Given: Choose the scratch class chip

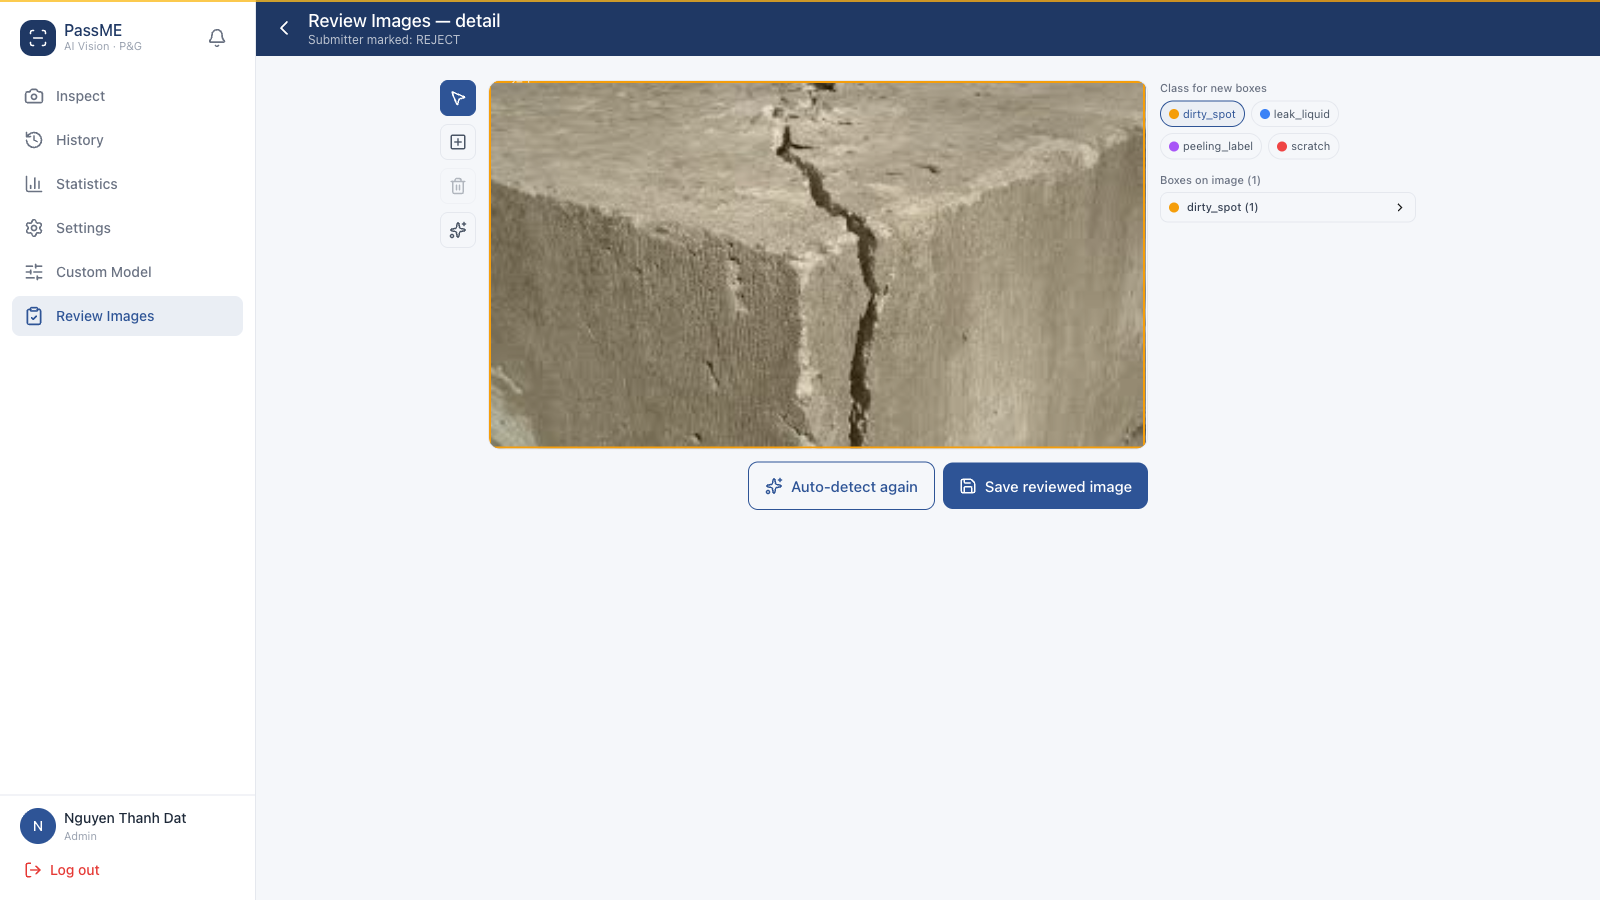Looking at the screenshot, I should coord(1303,146).
